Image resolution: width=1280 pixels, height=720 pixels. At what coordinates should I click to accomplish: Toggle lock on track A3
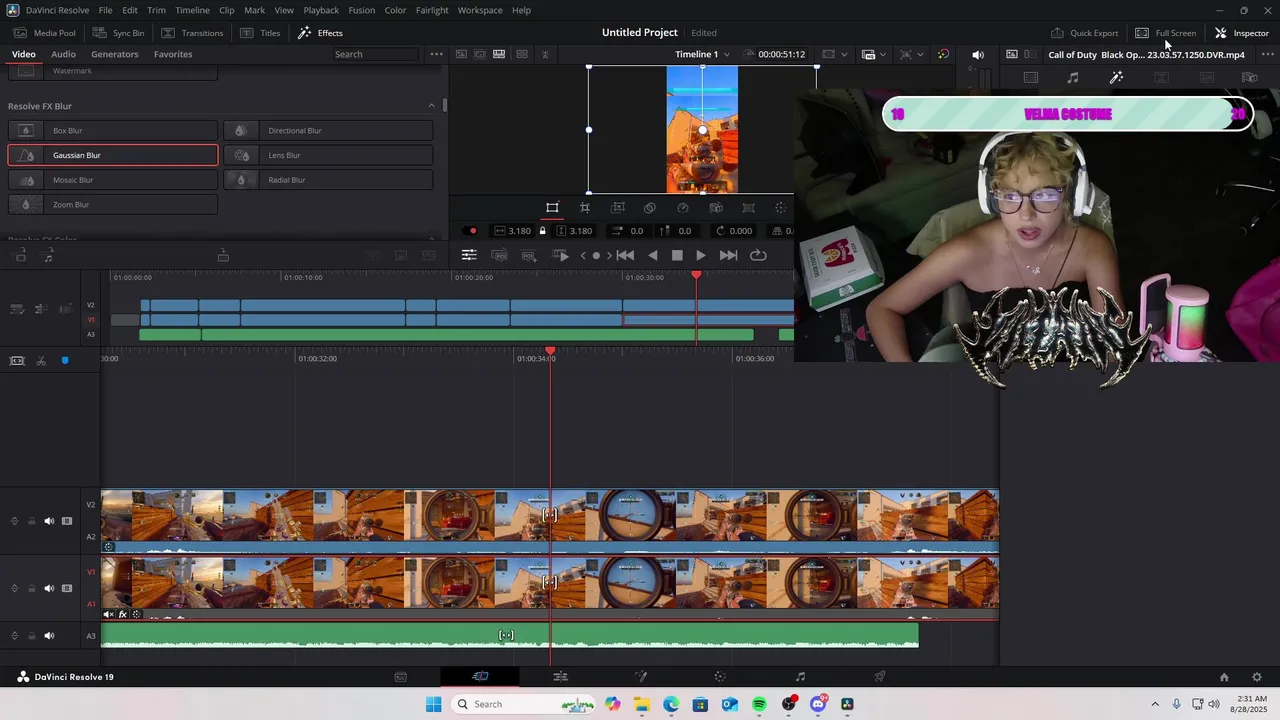(x=31, y=636)
